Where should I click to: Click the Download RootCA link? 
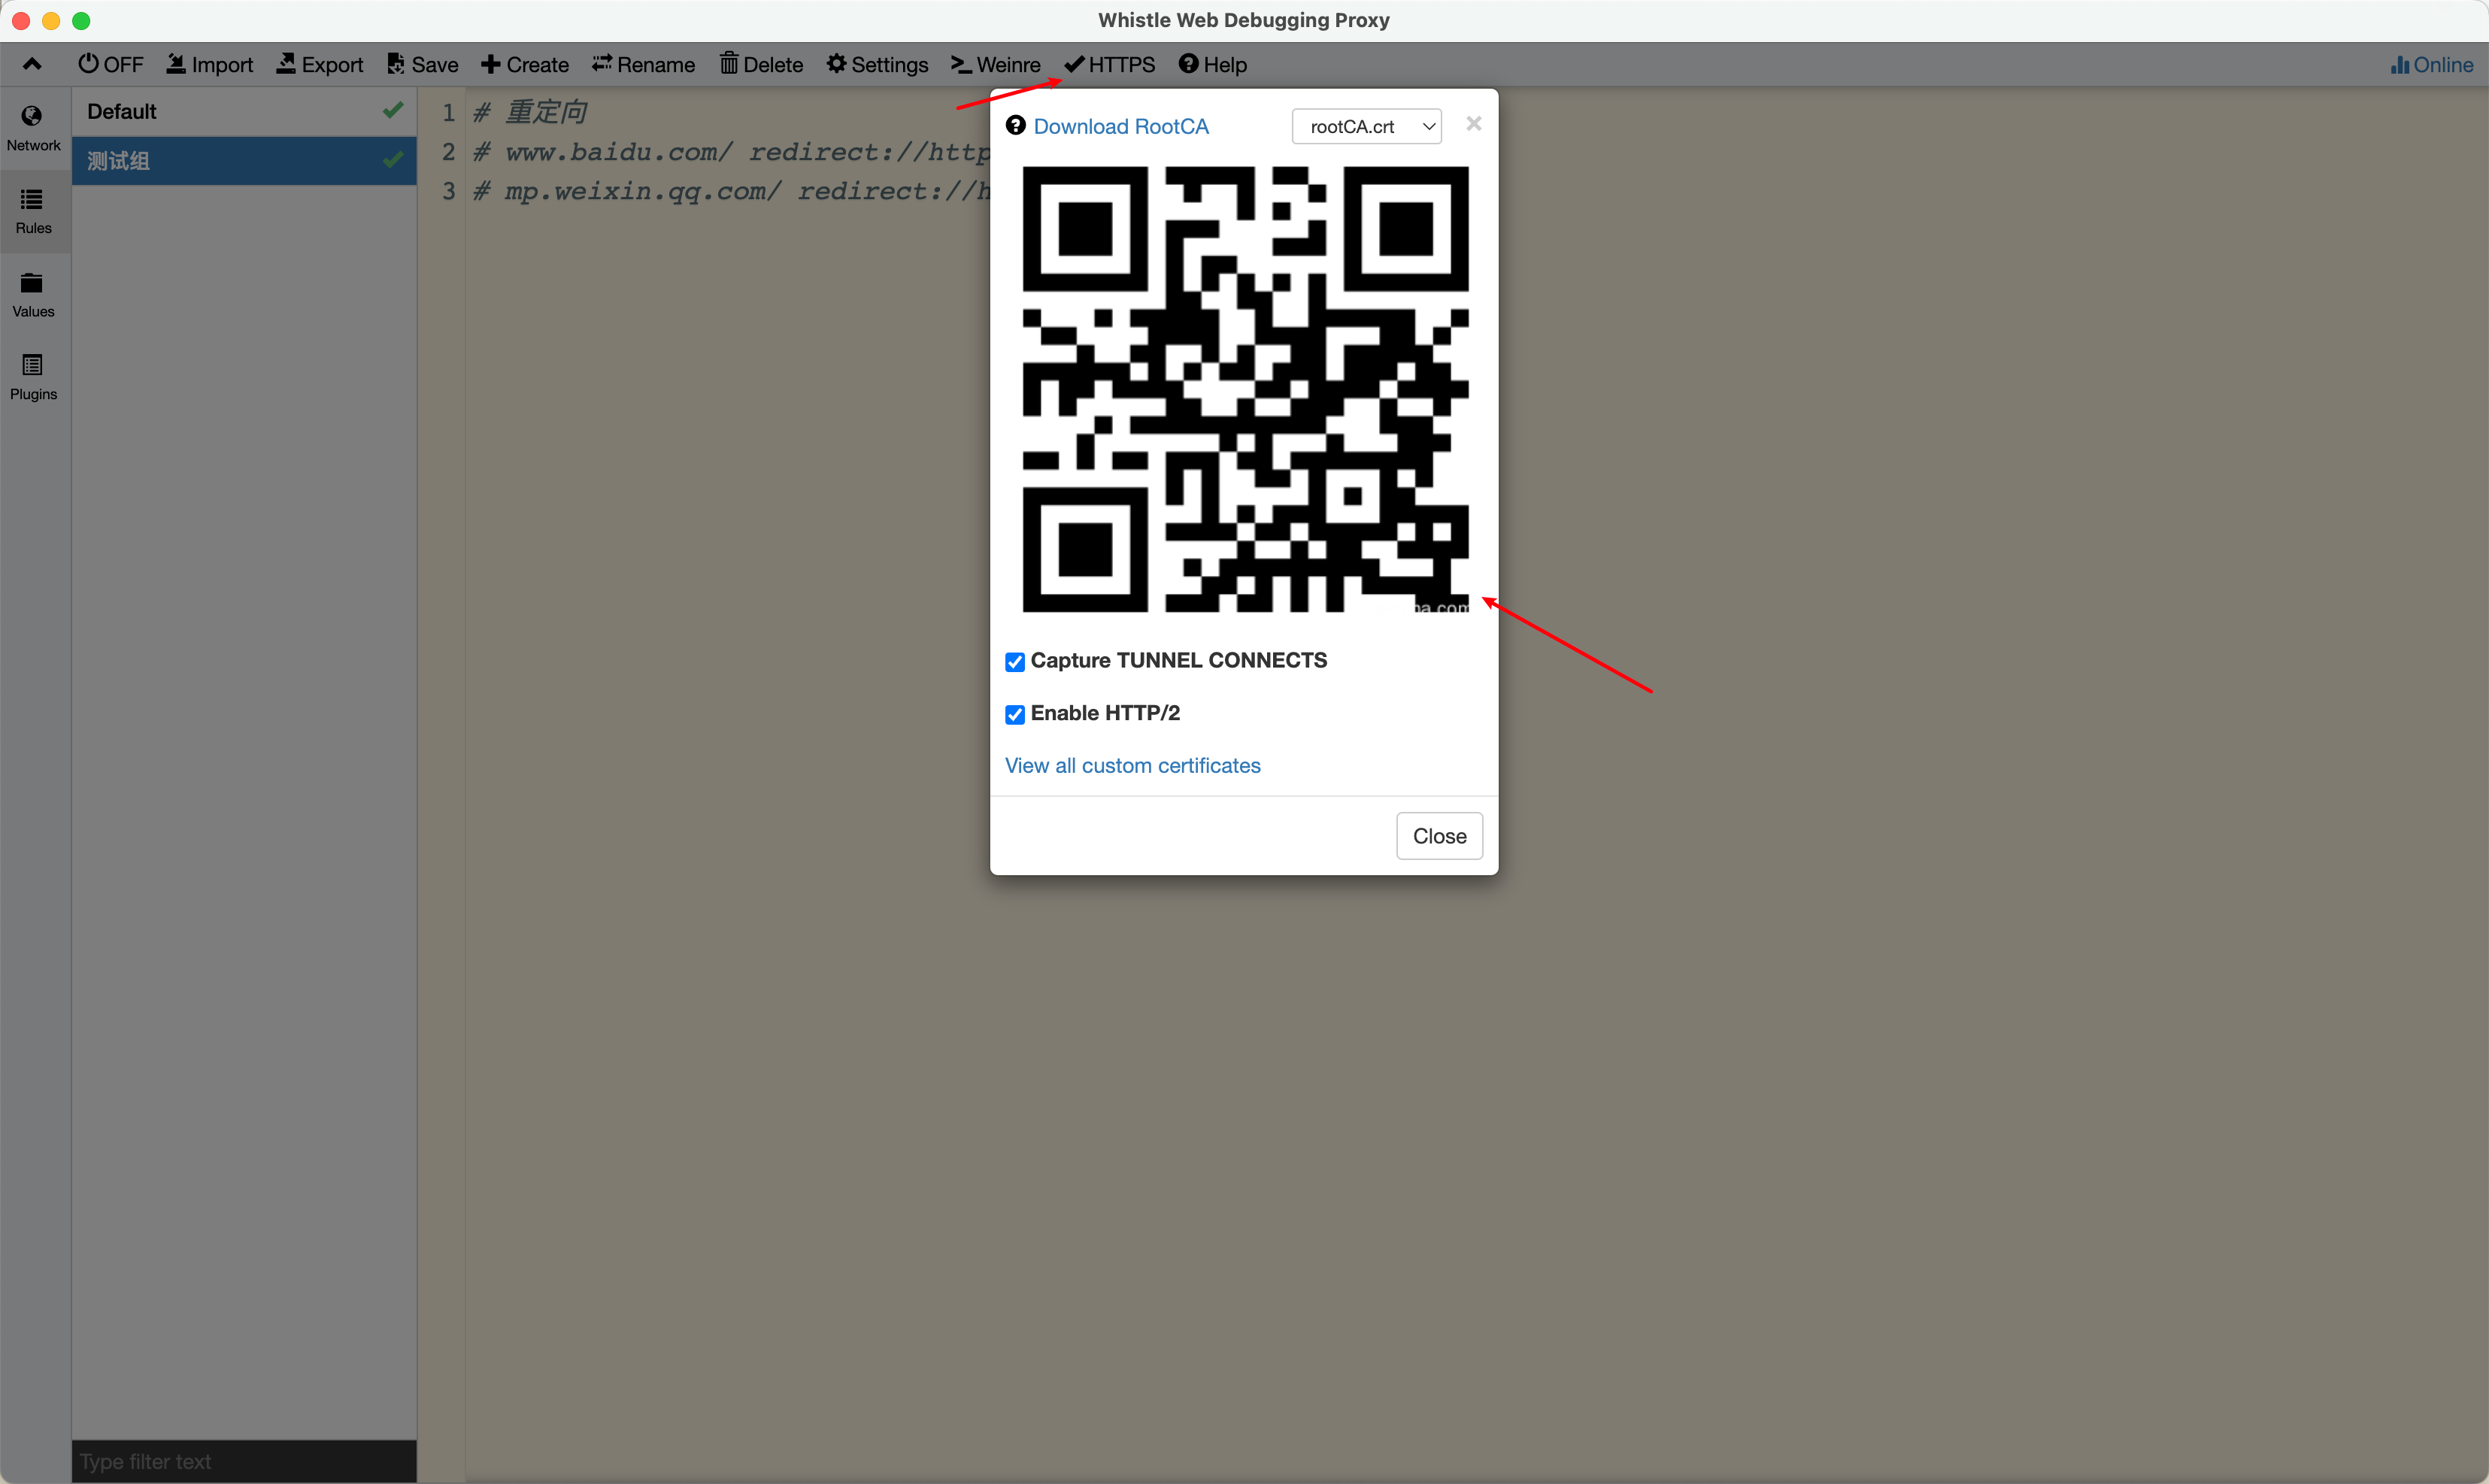1121,126
